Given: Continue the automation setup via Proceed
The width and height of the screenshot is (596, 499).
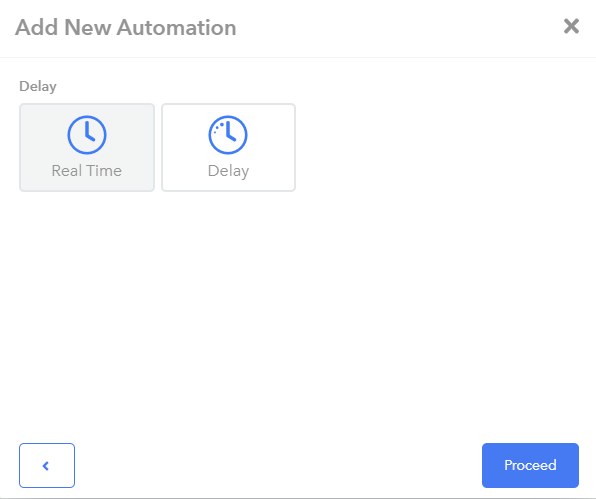Looking at the screenshot, I should coord(530,465).
